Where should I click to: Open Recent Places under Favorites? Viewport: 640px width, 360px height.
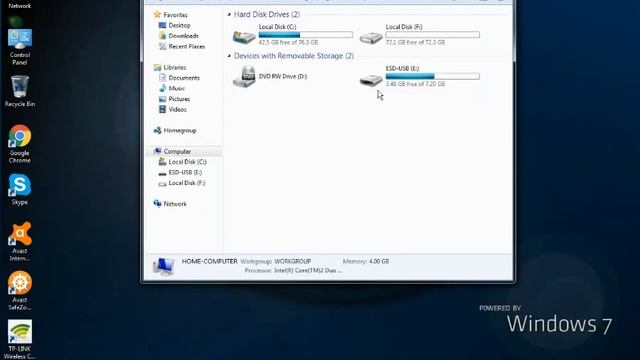point(187,47)
